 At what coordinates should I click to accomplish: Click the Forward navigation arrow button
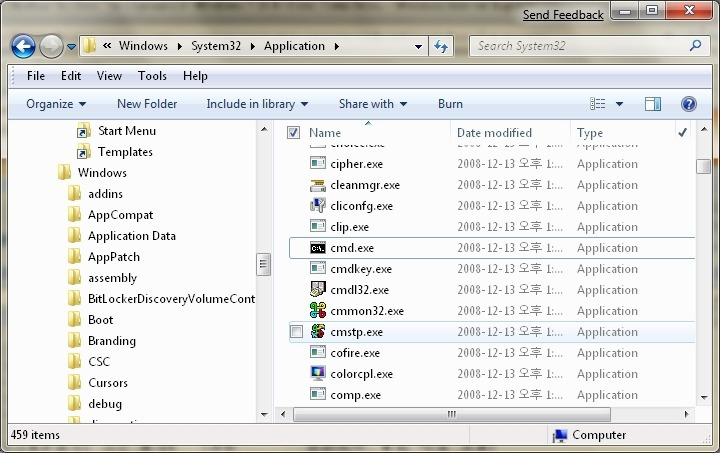(51, 46)
